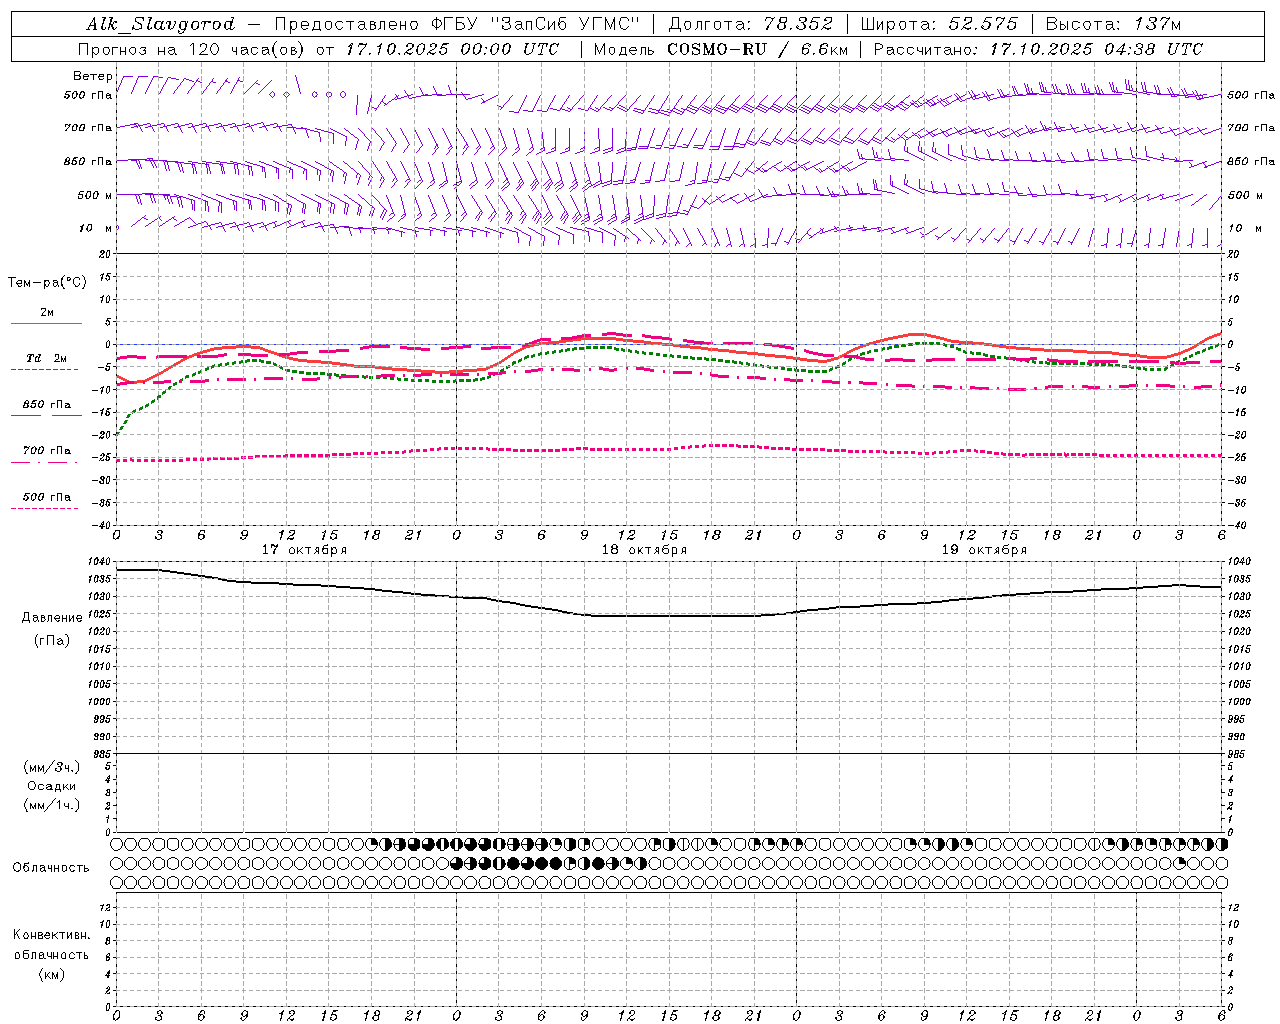Click the '2м' temperature legend entry
Viewport: 1280px width, 1024px height.
click(x=47, y=312)
